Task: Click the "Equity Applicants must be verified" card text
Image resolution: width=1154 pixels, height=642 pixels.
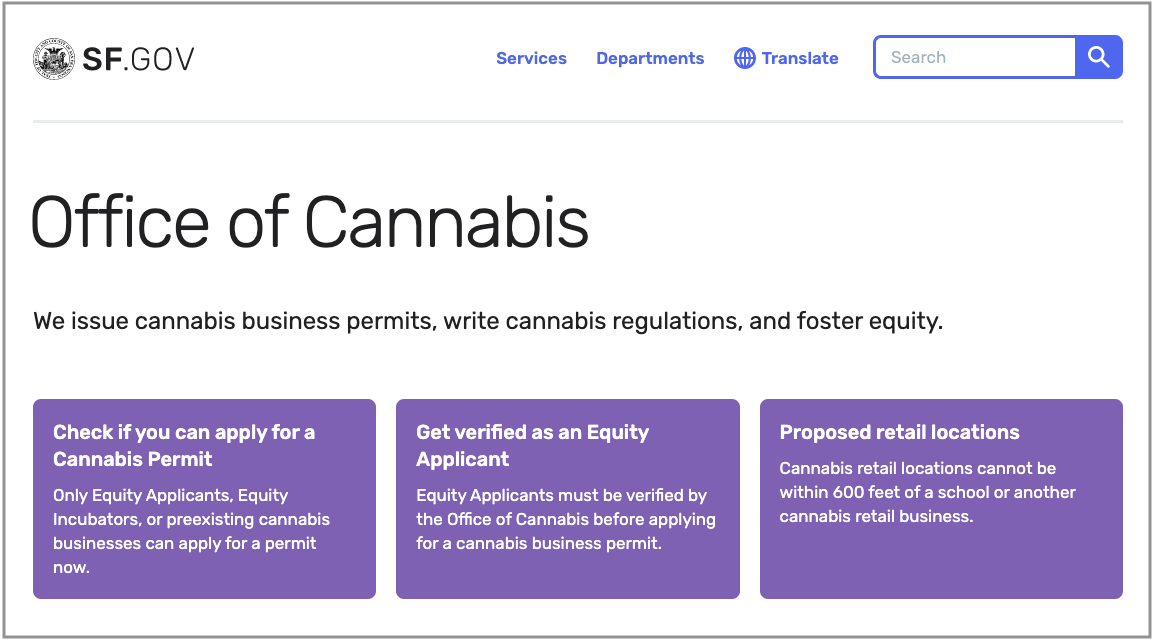Action: click(x=565, y=519)
